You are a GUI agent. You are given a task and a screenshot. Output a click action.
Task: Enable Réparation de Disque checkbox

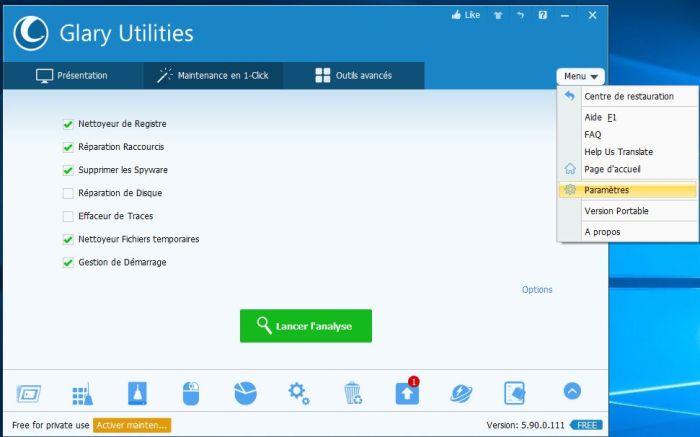pos(68,193)
